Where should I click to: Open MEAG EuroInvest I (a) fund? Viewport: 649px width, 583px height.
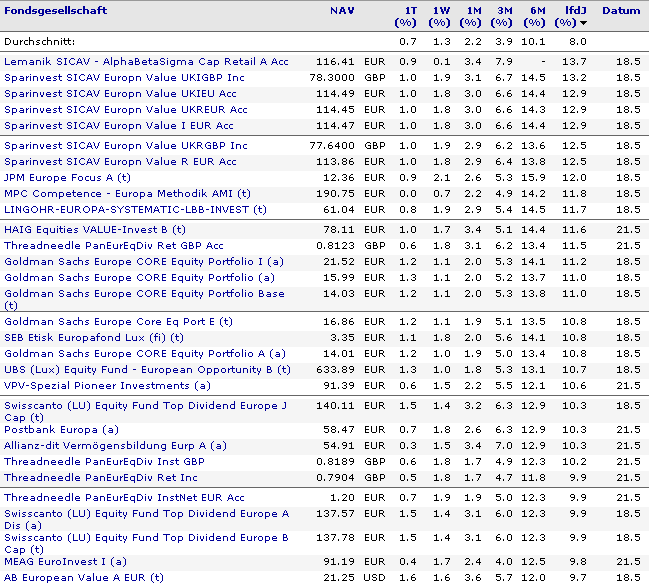click(x=65, y=561)
